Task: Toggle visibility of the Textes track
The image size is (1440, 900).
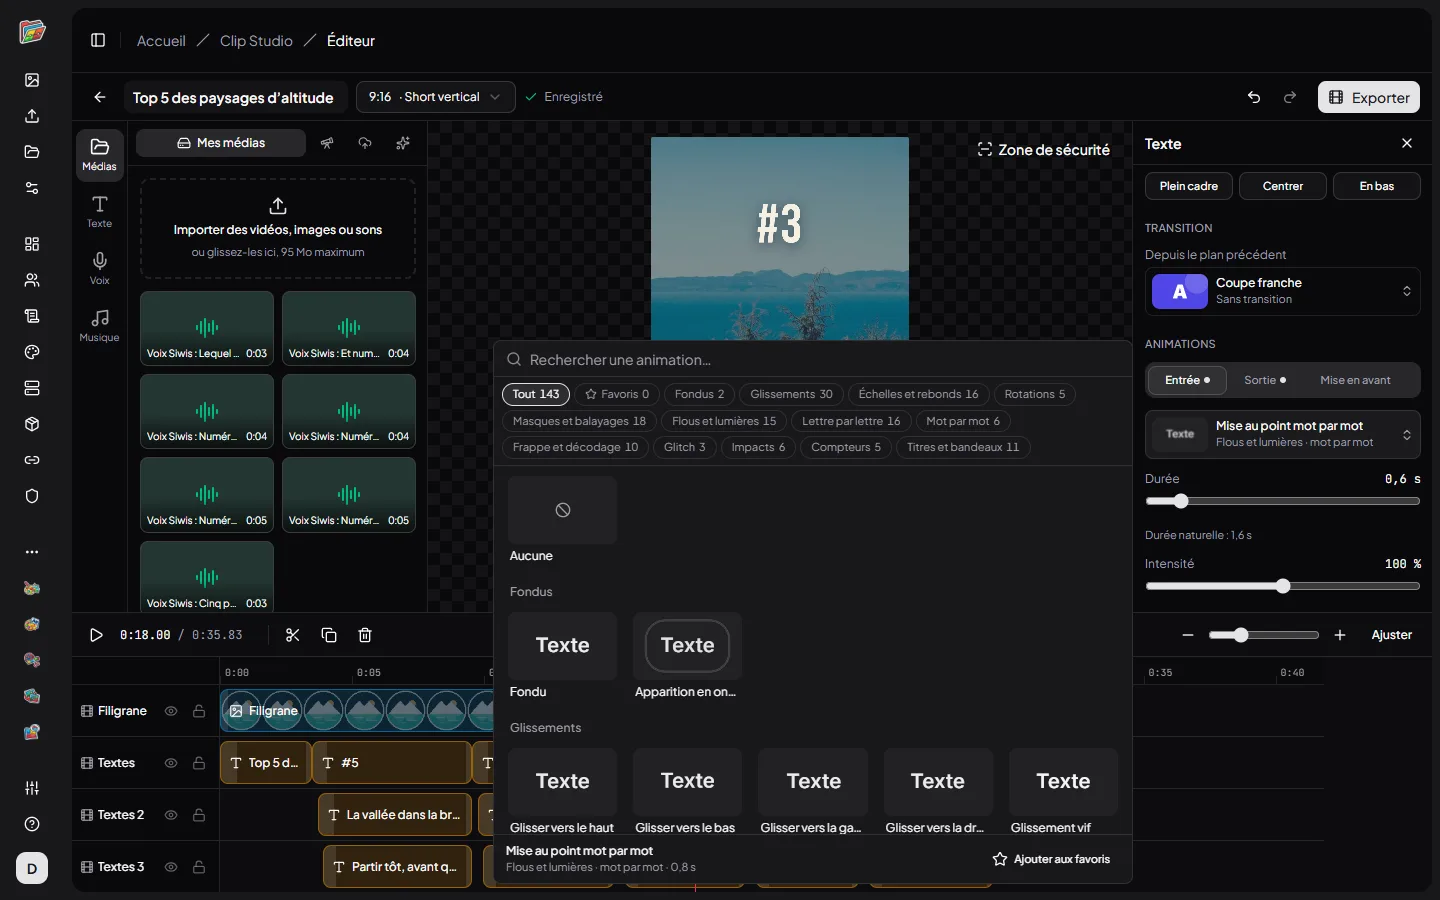Action: (x=171, y=763)
